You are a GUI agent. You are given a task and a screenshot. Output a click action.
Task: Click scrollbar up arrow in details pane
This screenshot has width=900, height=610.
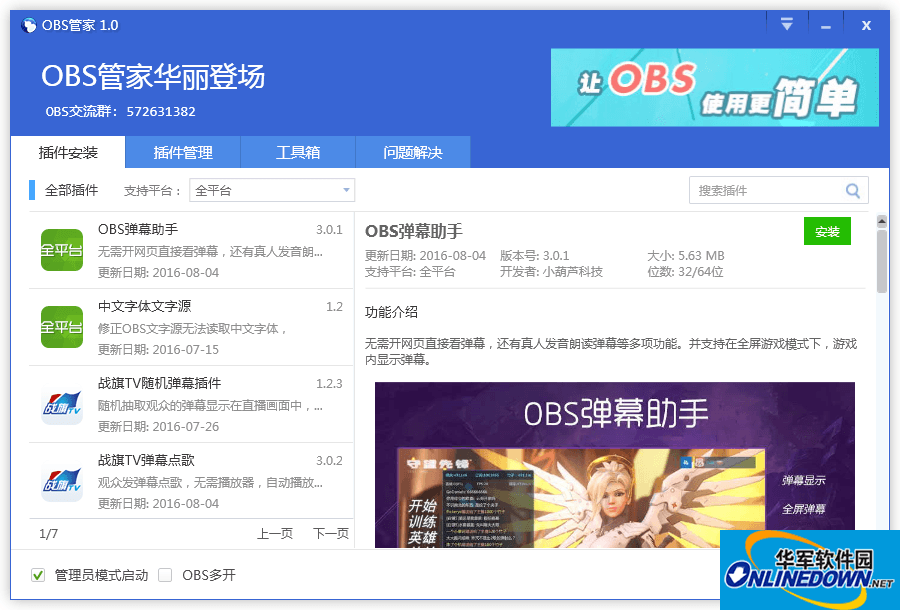point(882,221)
